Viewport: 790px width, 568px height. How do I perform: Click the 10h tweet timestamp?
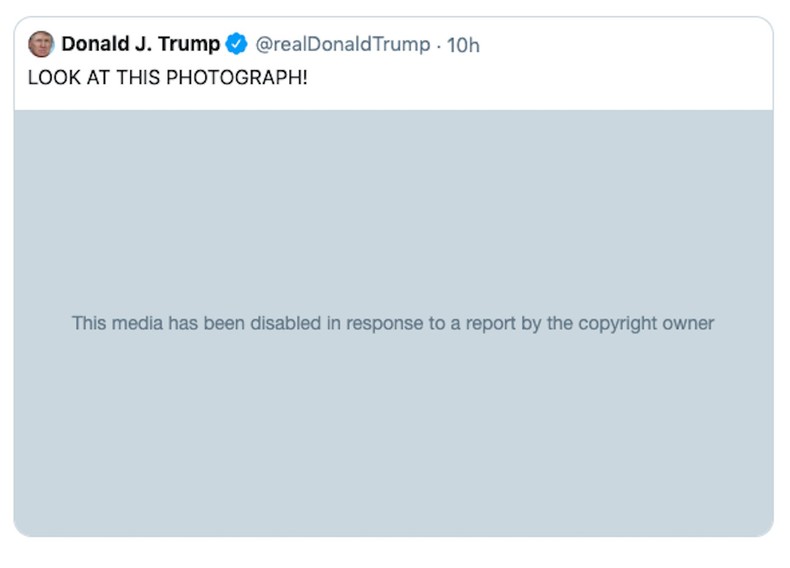[463, 45]
